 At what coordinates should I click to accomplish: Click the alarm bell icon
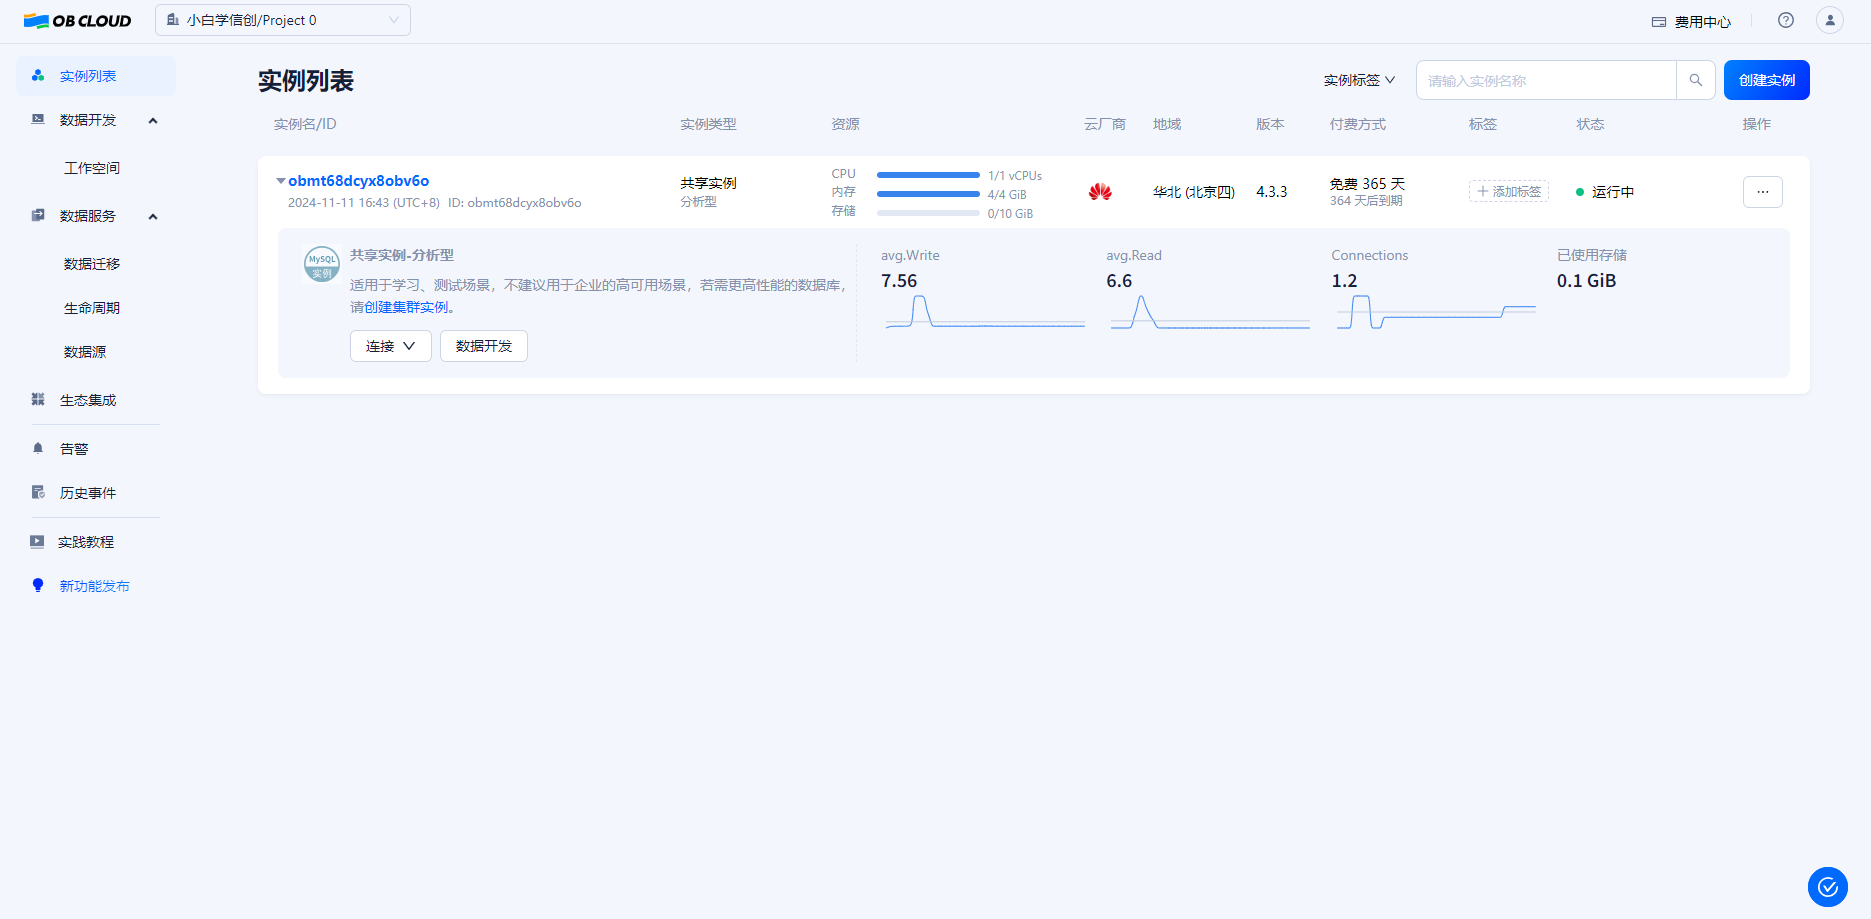coord(38,449)
